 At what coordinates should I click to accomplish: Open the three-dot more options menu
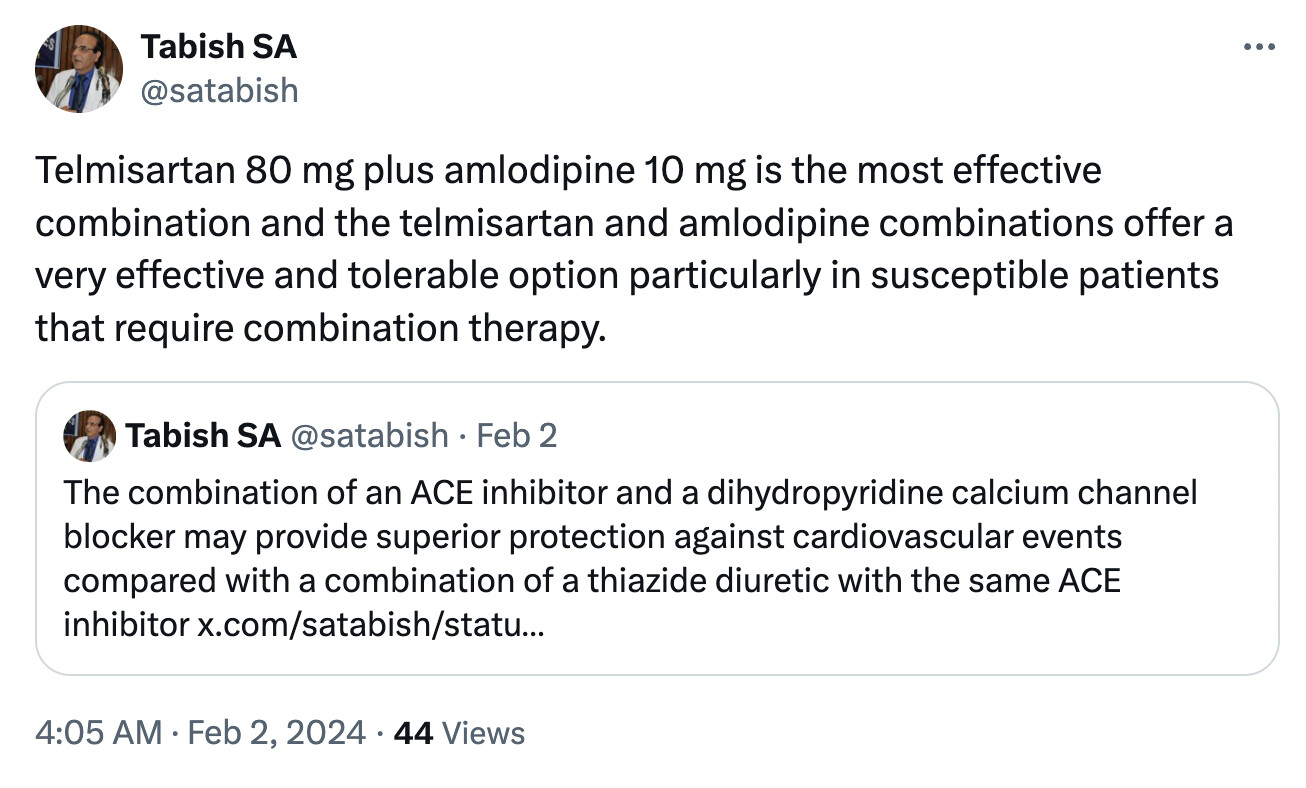pyautogui.click(x=1257, y=47)
